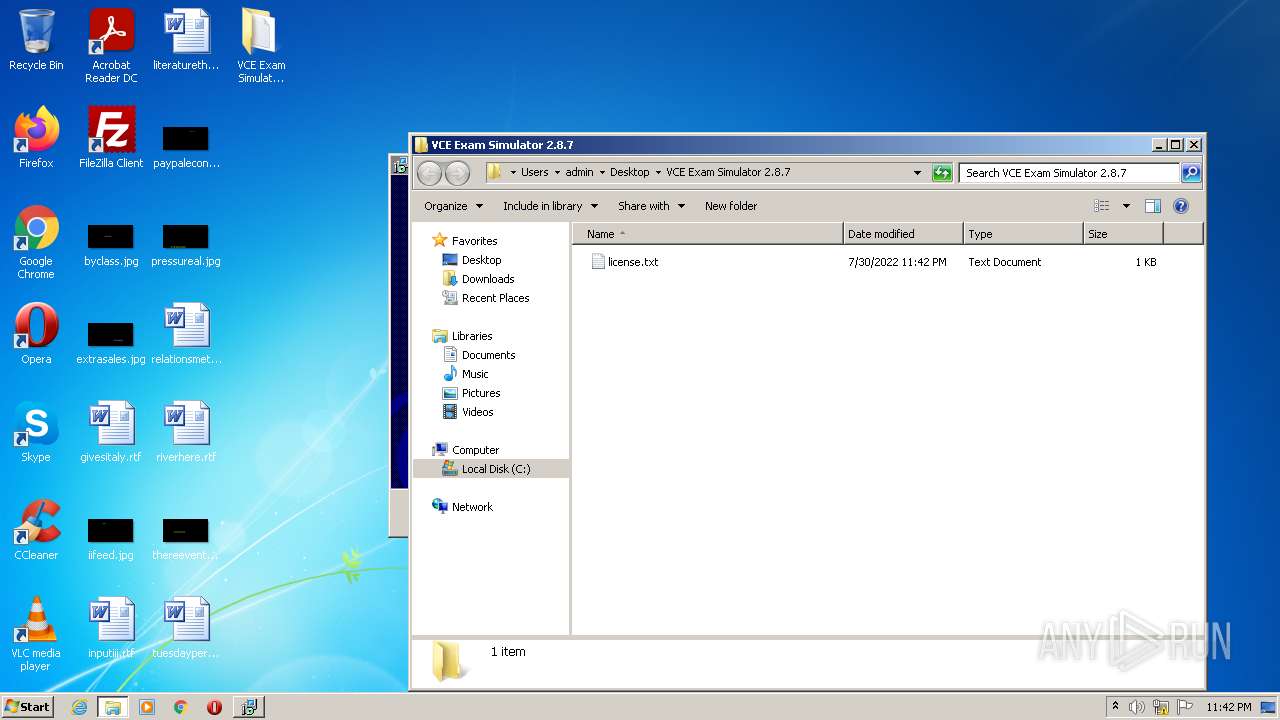Click the New folder button
The image size is (1280, 720).
(731, 206)
